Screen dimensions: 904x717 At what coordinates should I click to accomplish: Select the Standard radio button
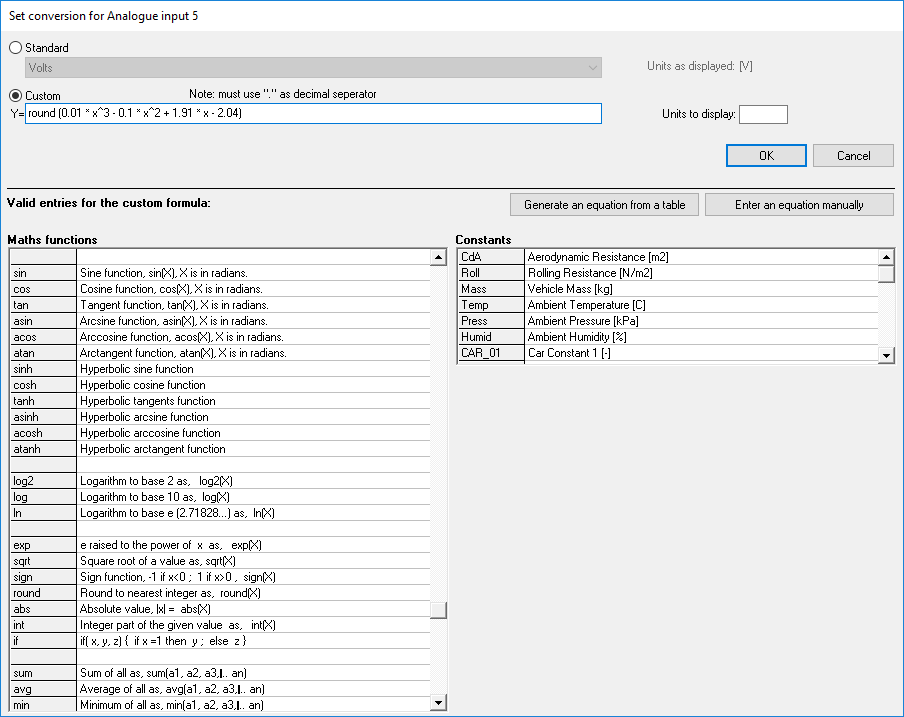coord(16,48)
